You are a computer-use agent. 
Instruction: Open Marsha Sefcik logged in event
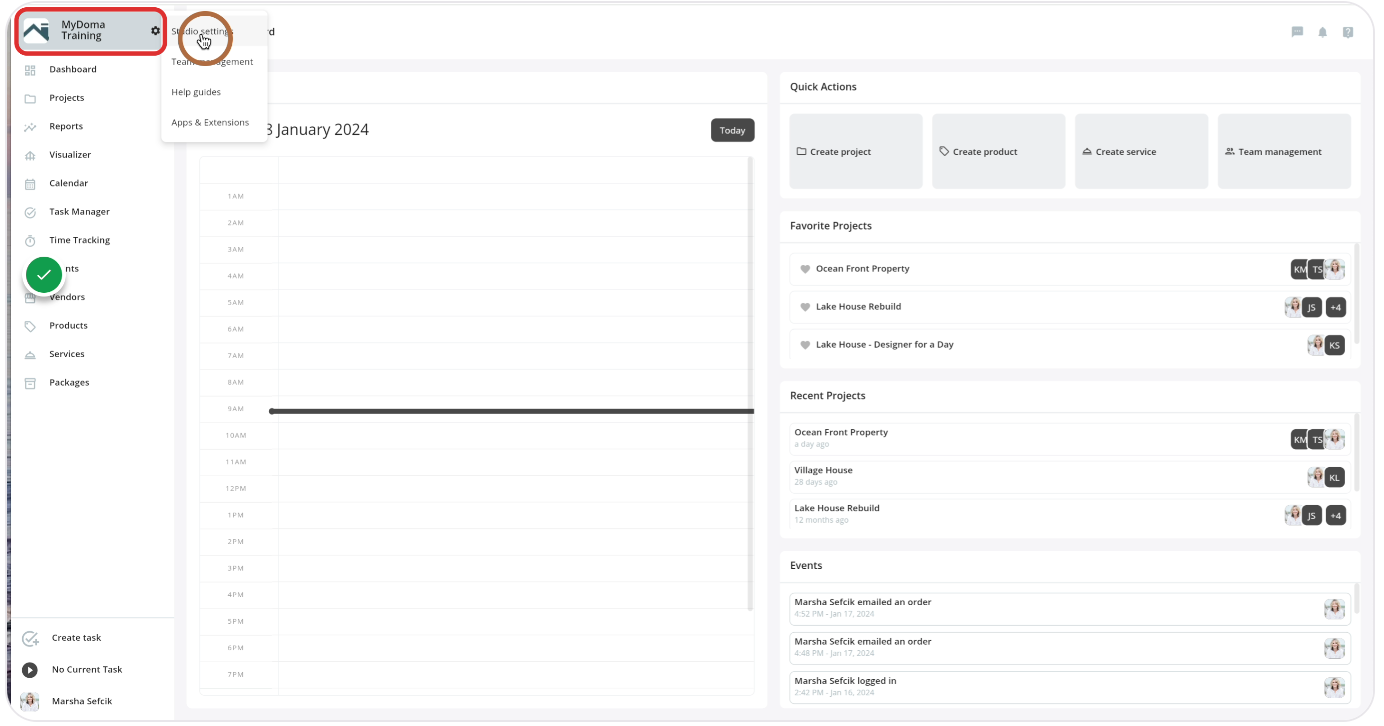[1070, 687]
